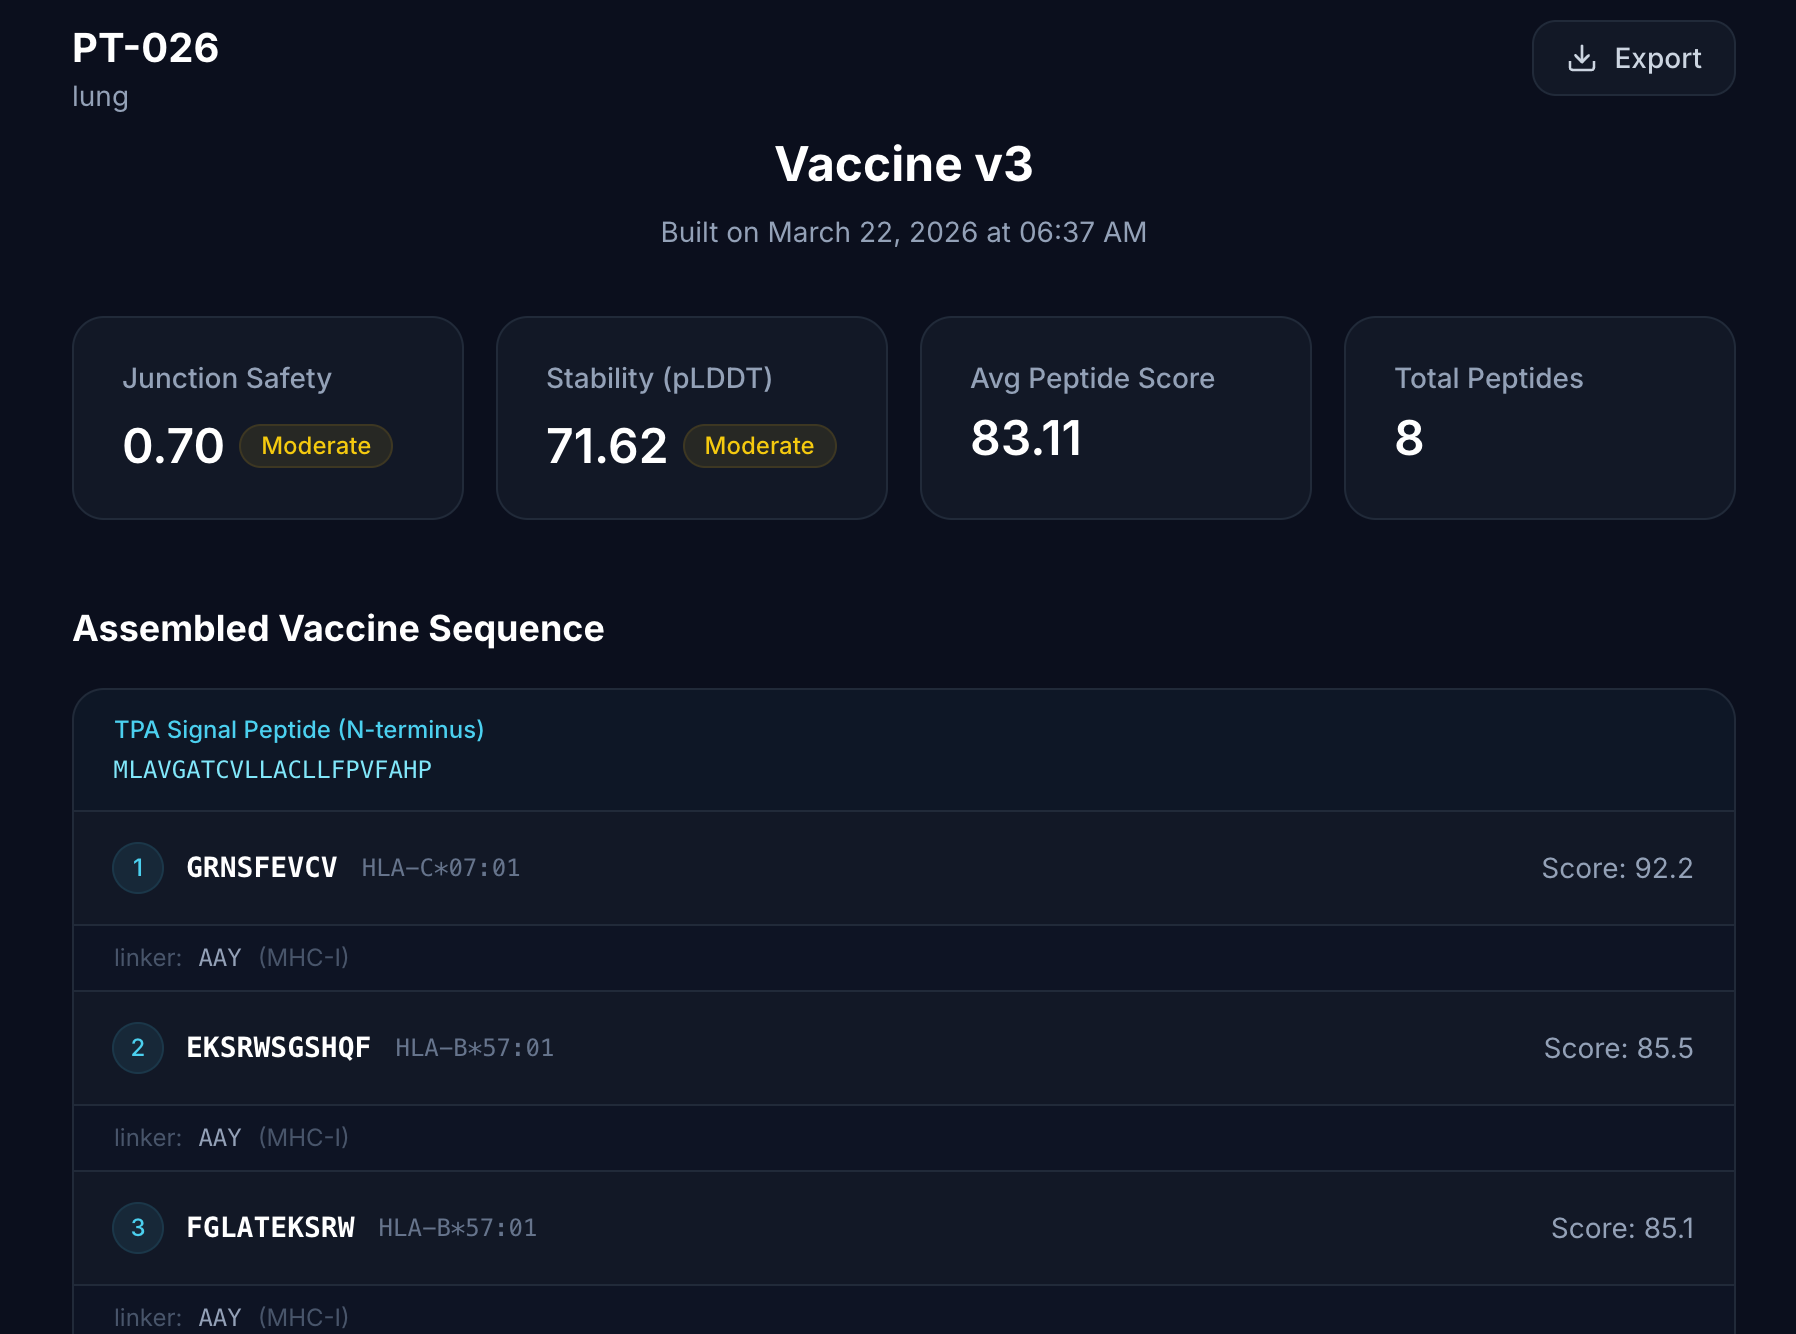This screenshot has width=1796, height=1334.
Task: Click the number 3 peptide badge
Action: pos(138,1228)
